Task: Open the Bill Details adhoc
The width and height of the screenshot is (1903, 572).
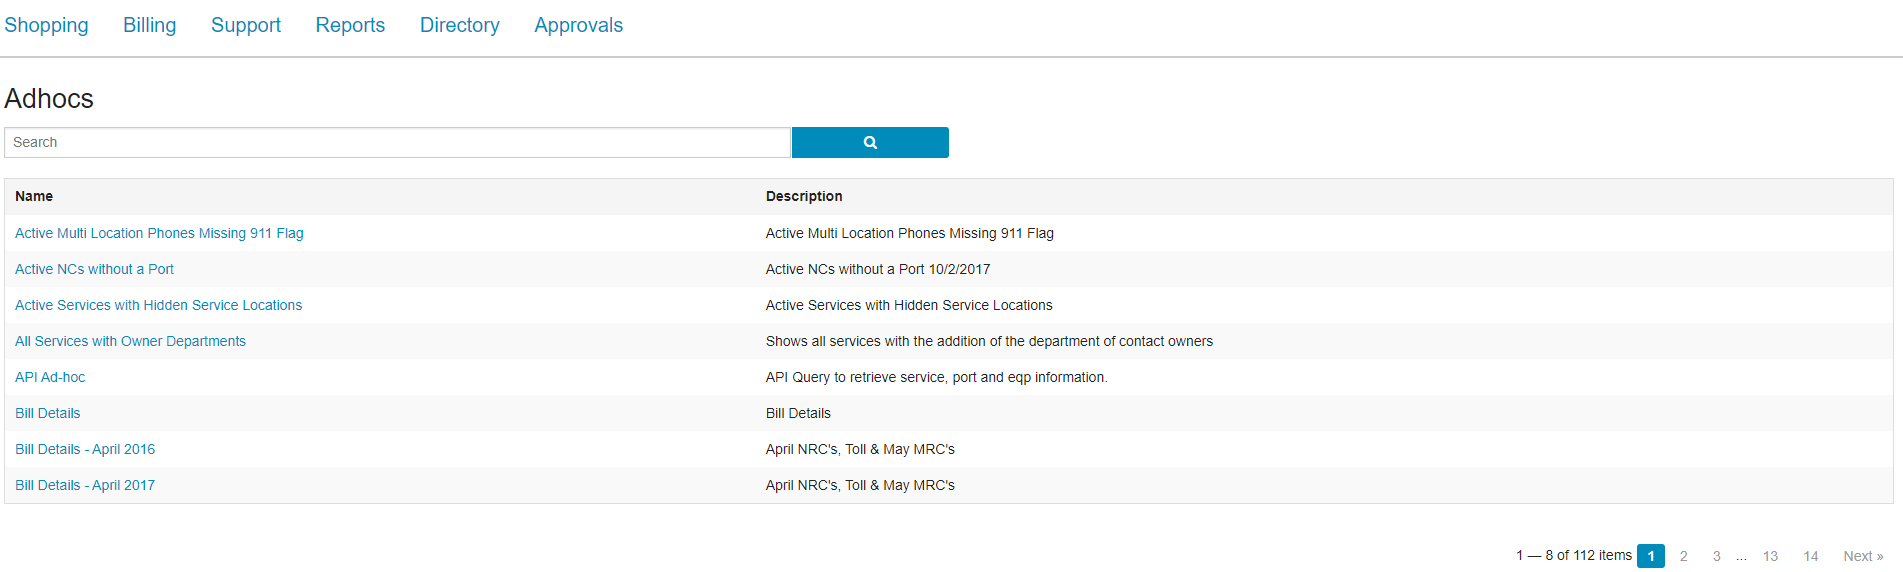Action: click(47, 413)
